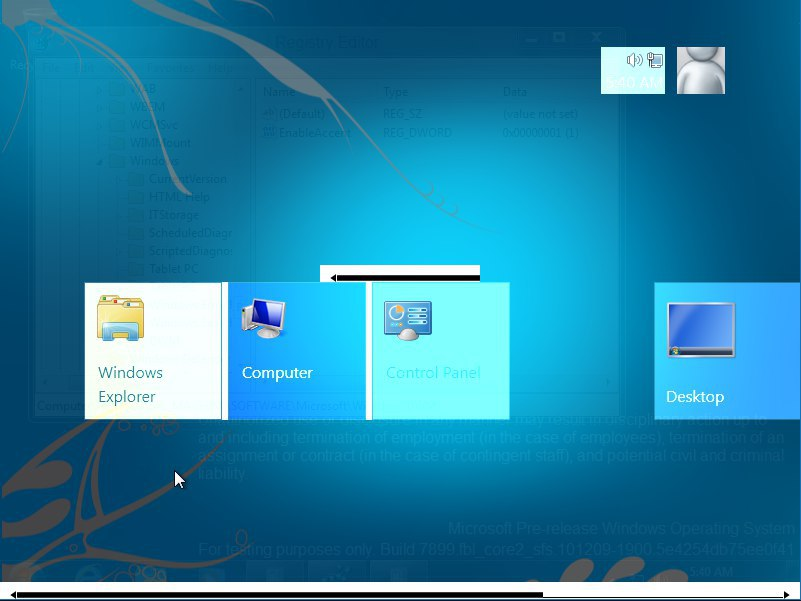This screenshot has height=601, width=801.
Task: Select the ITStorage registry key
Action: click(x=174, y=215)
